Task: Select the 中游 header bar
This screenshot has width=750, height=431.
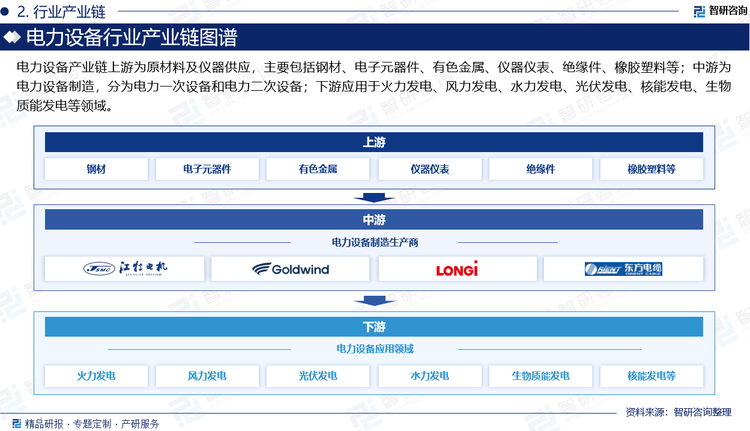Action: (374, 220)
